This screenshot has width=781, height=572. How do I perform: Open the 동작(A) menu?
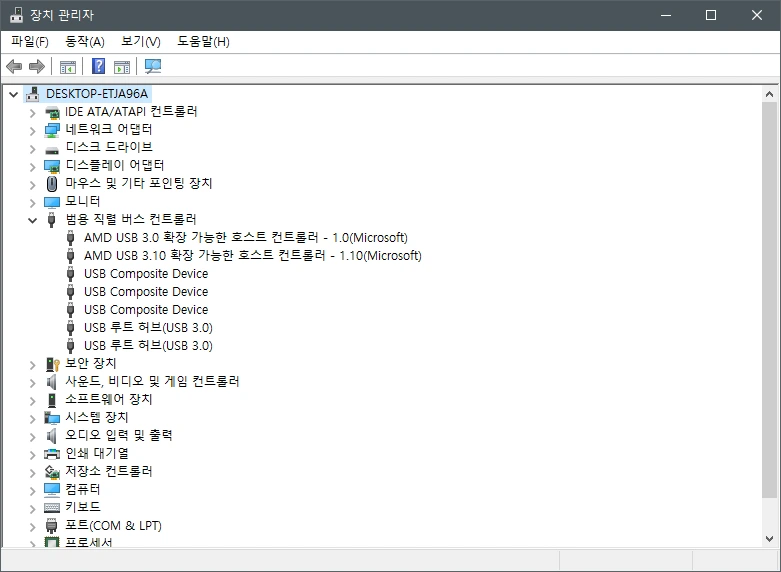click(85, 41)
